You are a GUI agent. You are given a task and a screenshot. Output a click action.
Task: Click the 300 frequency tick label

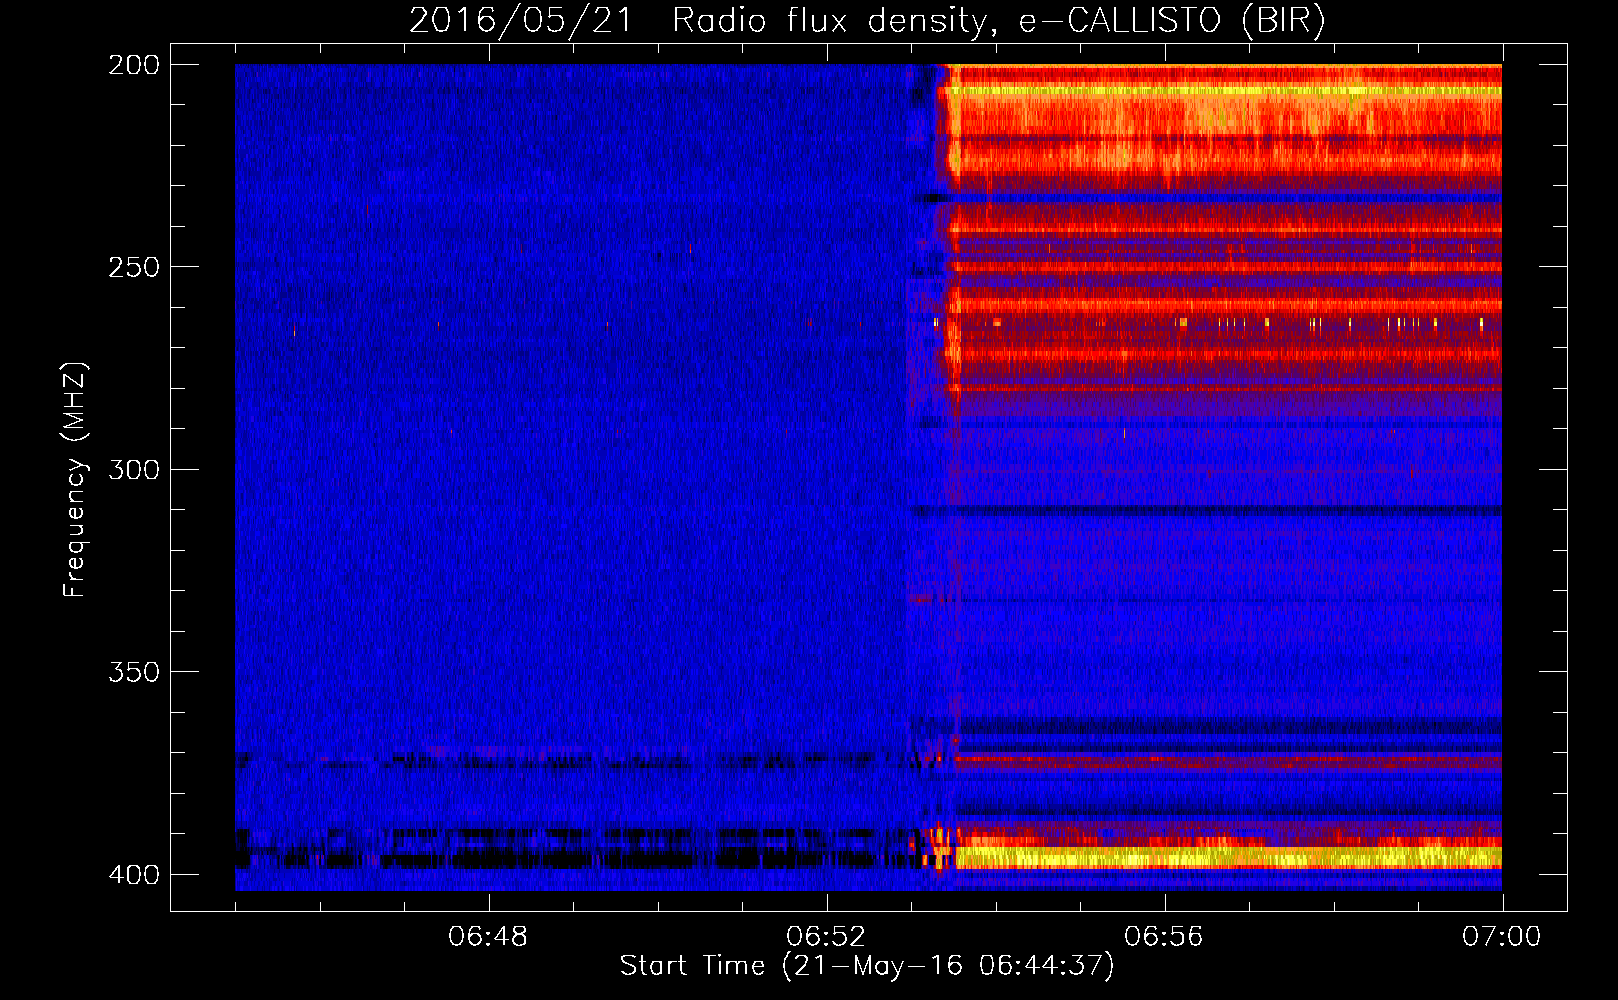pyautogui.click(x=133, y=469)
